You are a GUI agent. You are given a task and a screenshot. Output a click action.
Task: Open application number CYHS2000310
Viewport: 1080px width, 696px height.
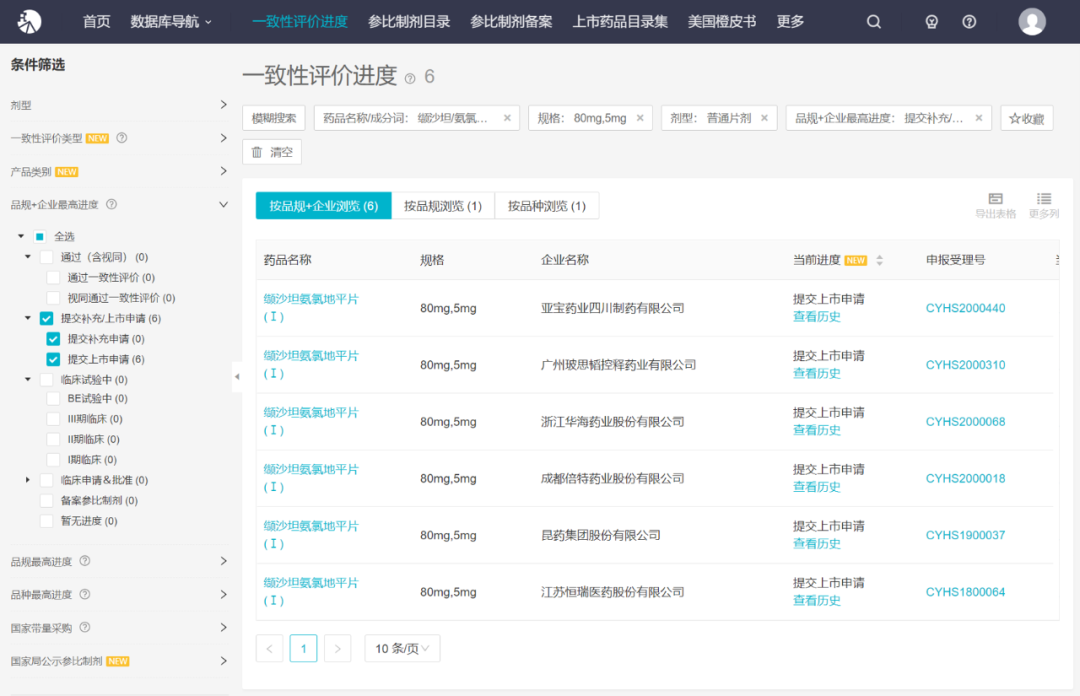965,365
